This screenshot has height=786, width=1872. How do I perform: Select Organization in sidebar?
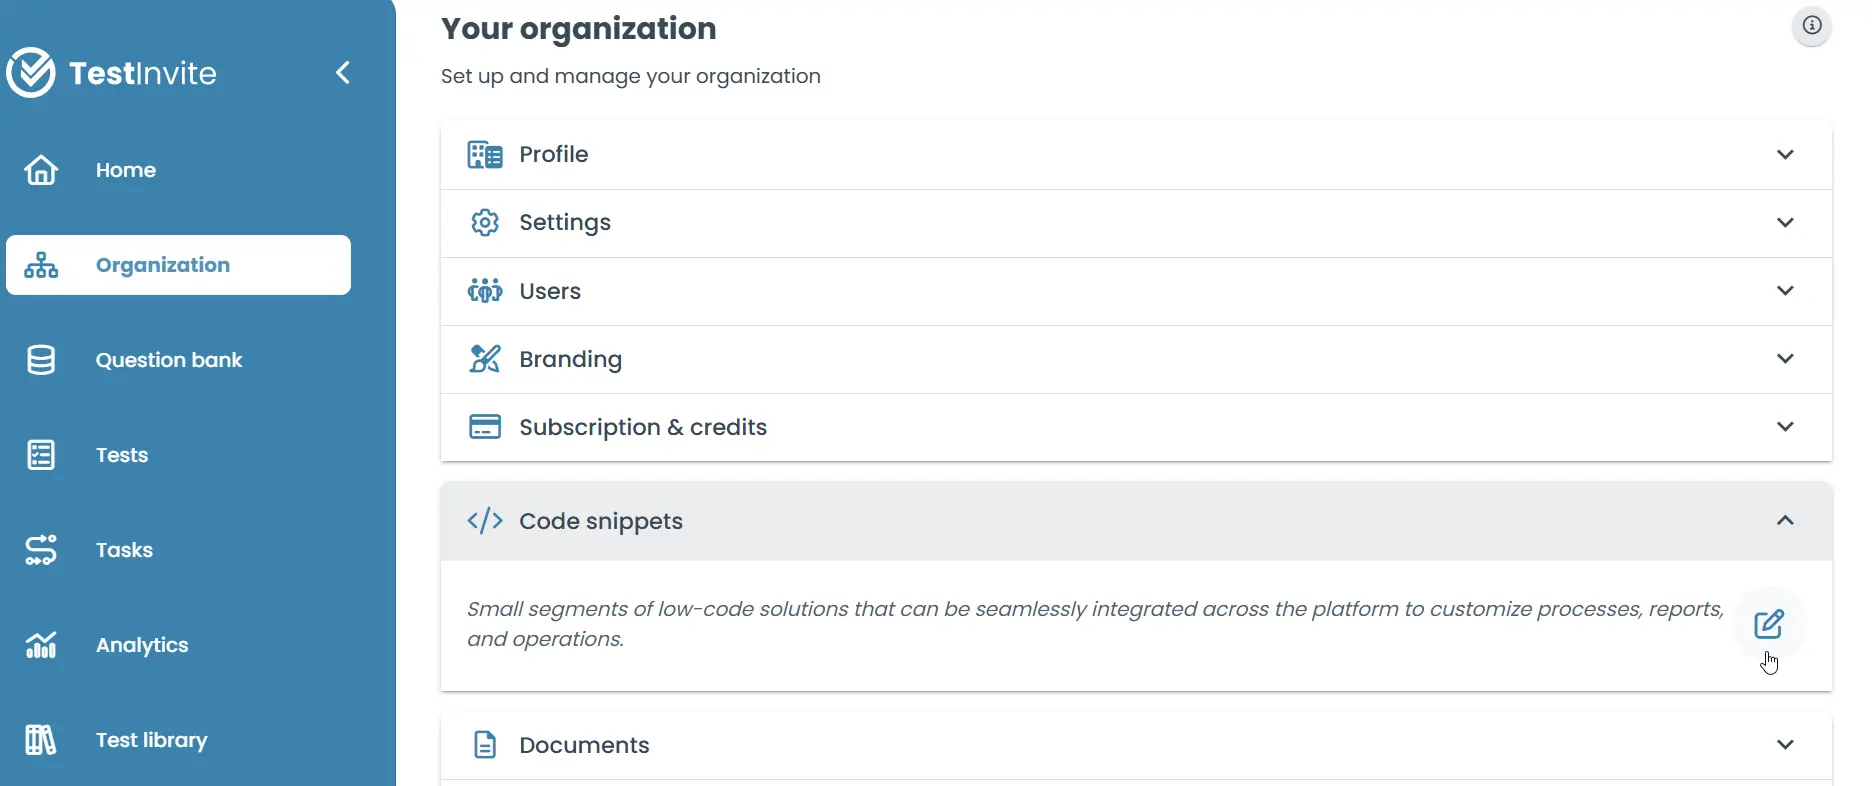[178, 265]
